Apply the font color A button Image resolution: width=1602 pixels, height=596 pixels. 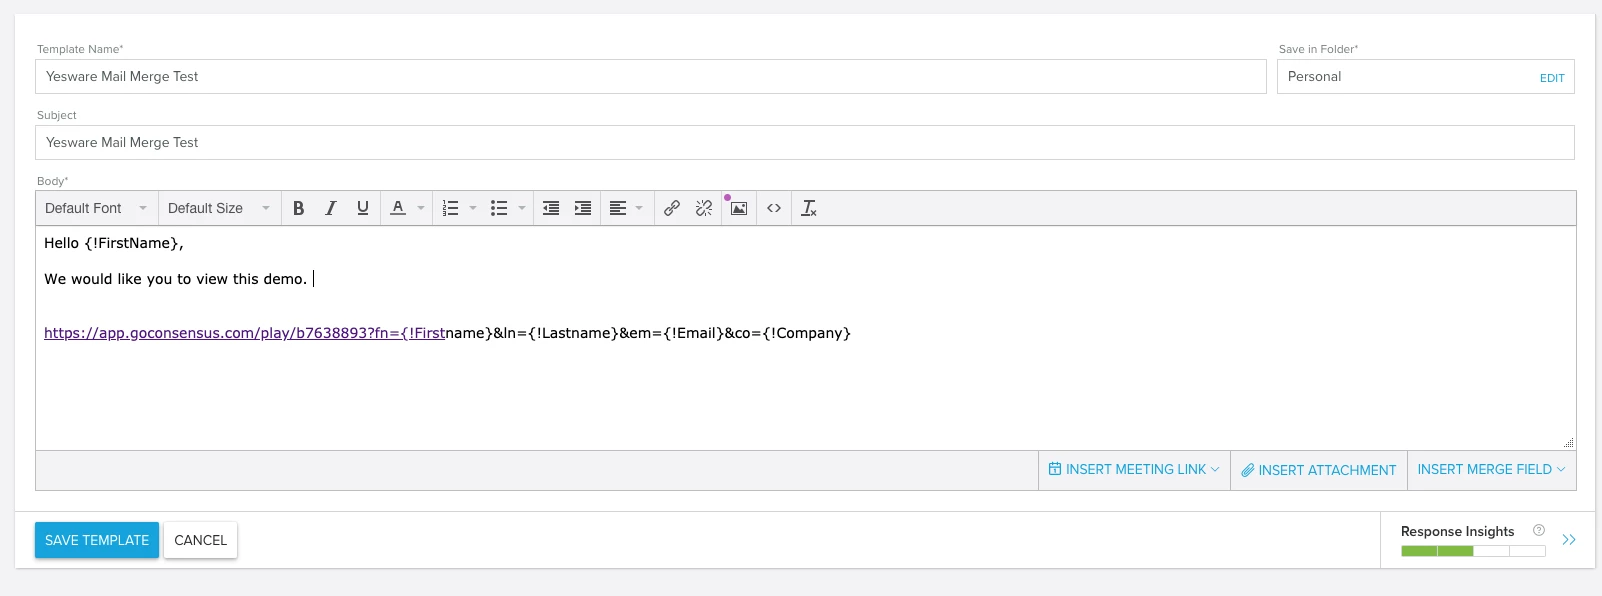tap(398, 208)
